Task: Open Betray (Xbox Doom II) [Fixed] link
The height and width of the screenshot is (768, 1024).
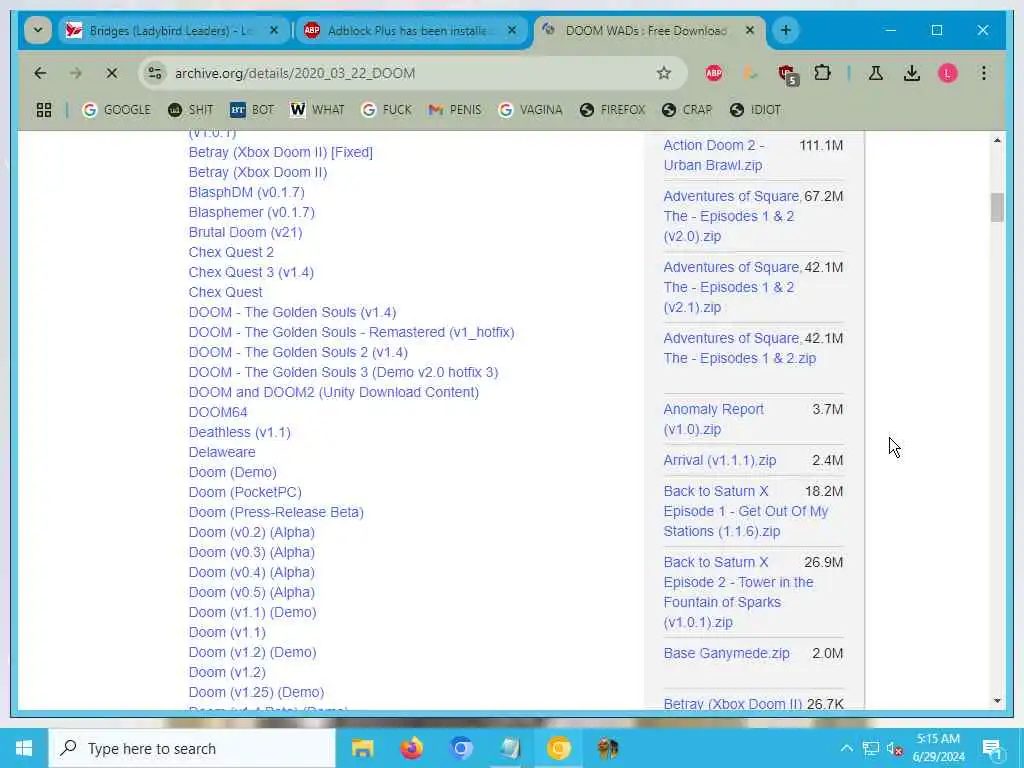Action: pos(281,152)
